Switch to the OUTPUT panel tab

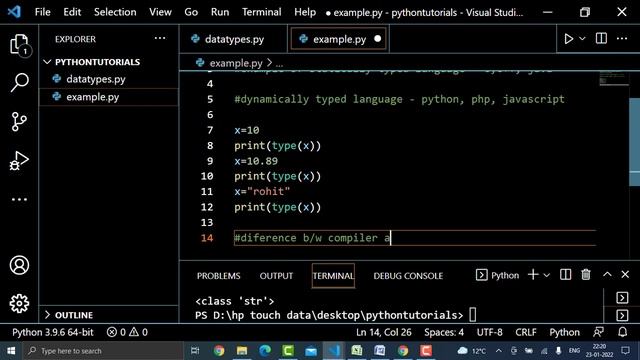tap(276, 276)
